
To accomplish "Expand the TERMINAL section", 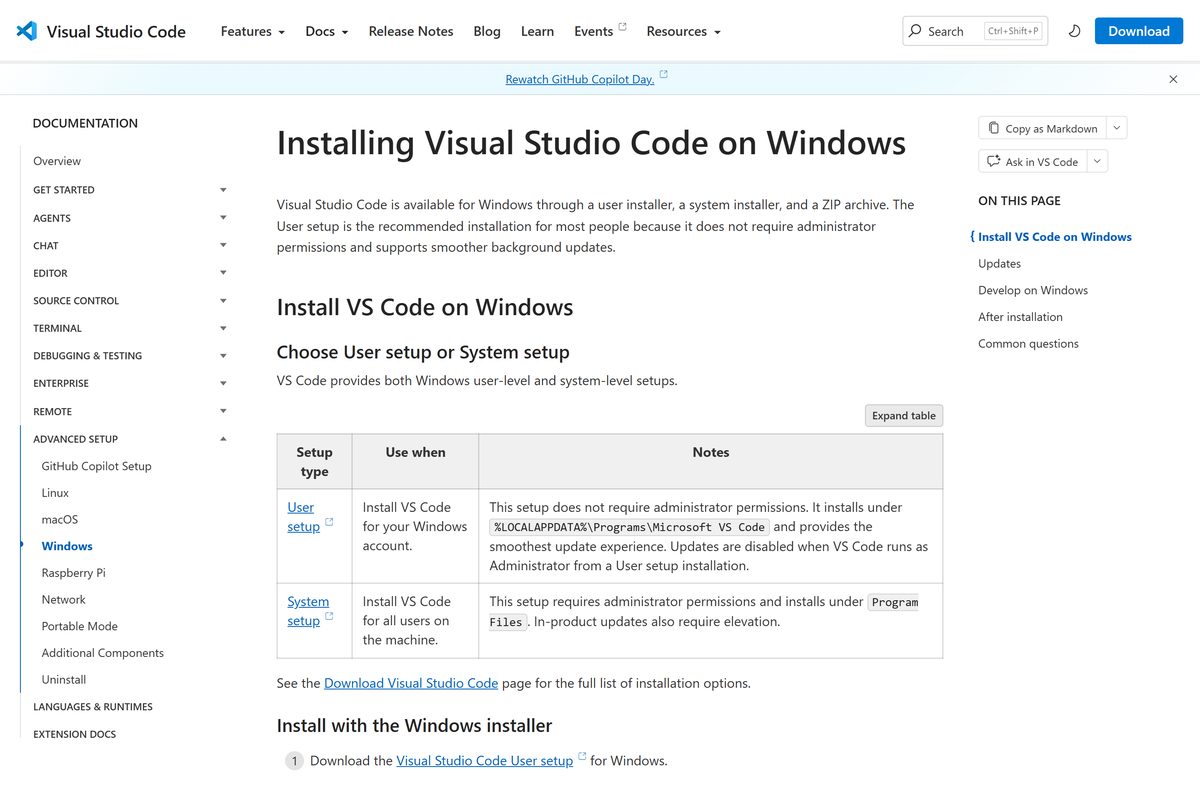I will [130, 328].
